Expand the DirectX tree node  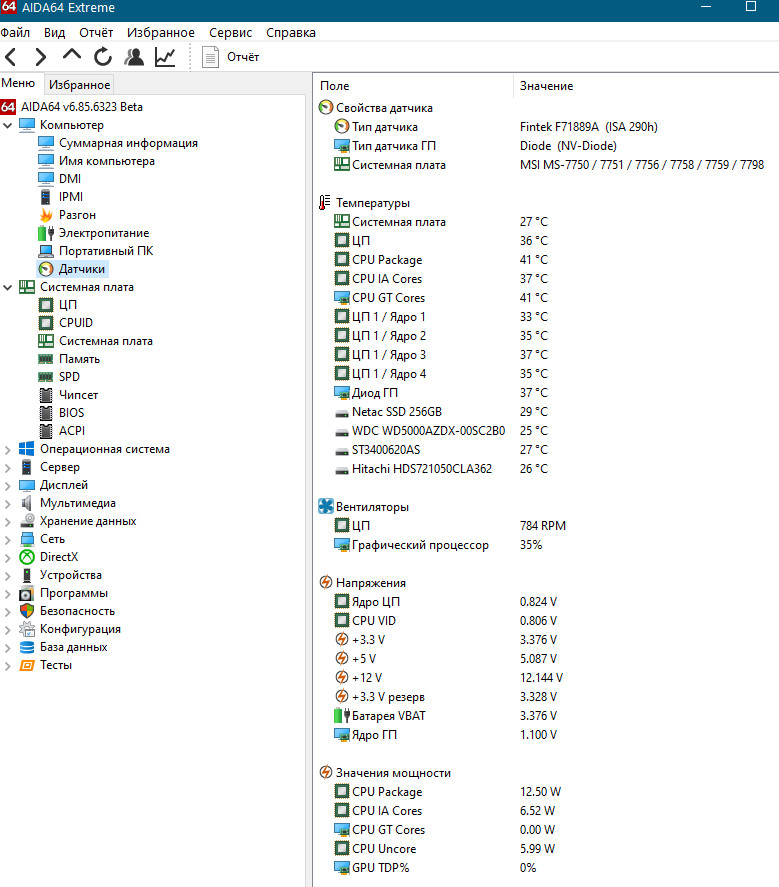click(7, 558)
